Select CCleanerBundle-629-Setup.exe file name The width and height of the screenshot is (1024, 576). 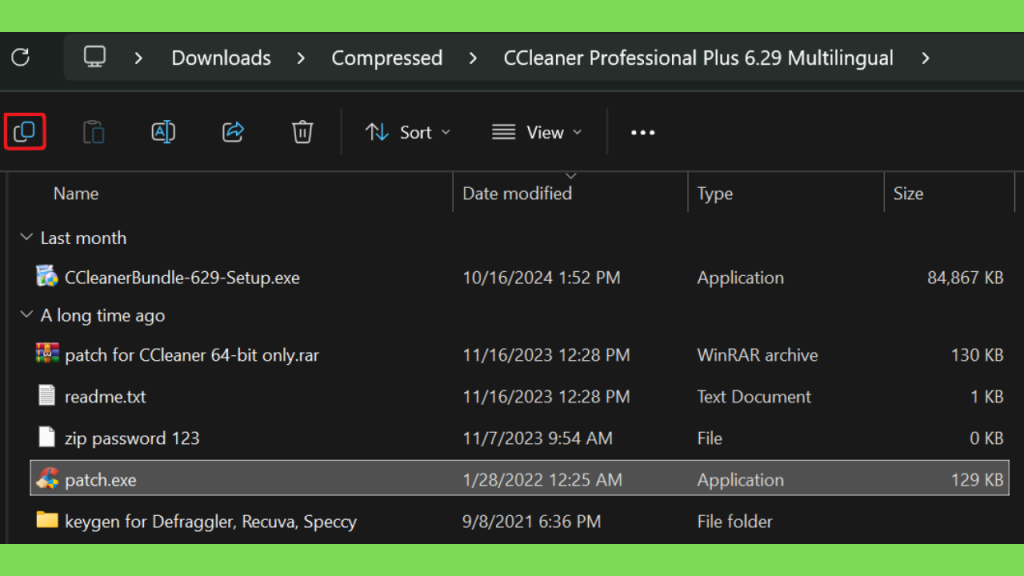coord(182,278)
